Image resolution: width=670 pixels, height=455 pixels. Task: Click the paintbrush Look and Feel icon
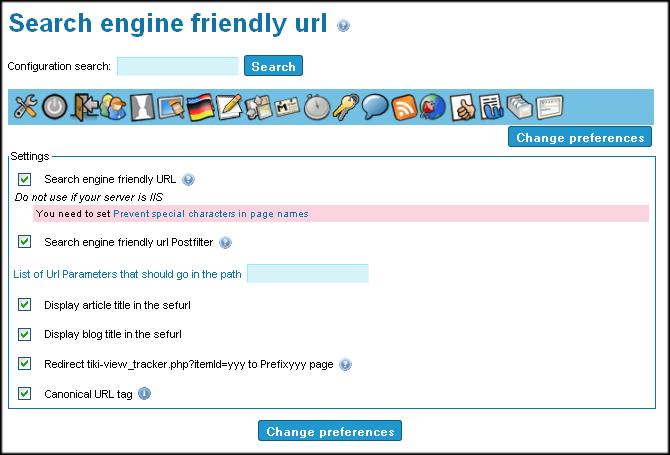pyautogui.click(x=171, y=107)
